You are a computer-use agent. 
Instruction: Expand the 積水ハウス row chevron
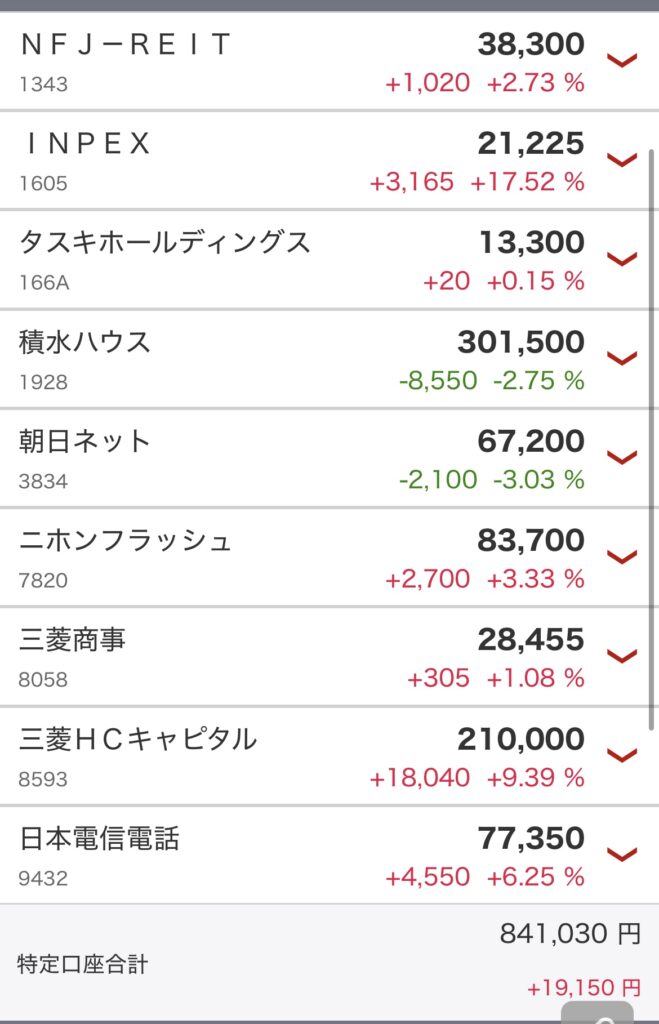tap(622, 359)
